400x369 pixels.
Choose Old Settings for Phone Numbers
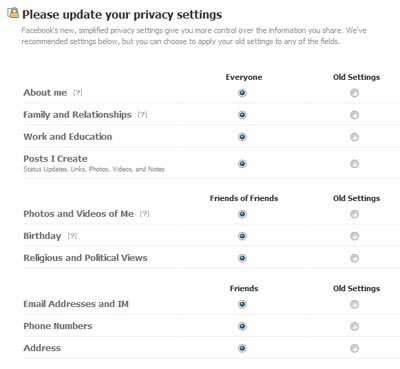tap(354, 326)
